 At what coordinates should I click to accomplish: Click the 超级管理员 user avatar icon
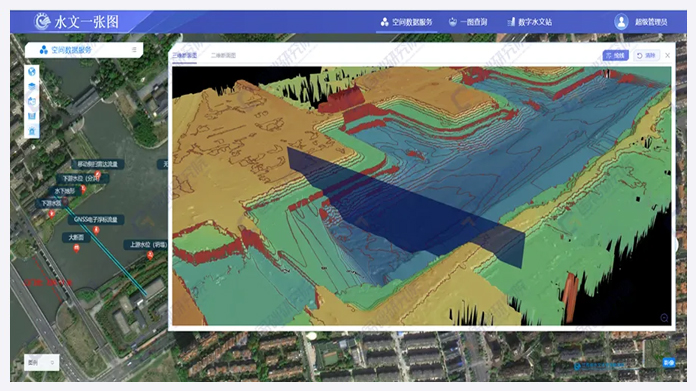tap(621, 22)
